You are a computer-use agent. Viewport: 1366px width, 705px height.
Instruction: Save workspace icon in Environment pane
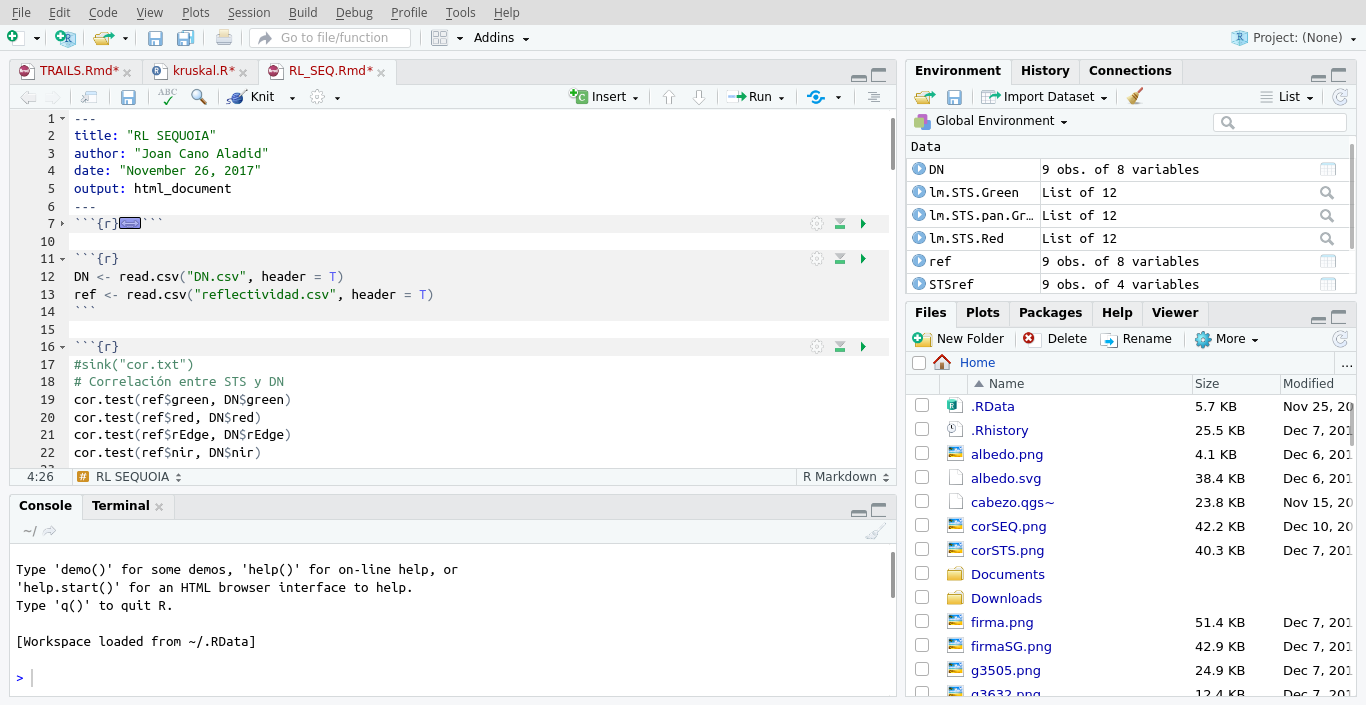tap(954, 97)
